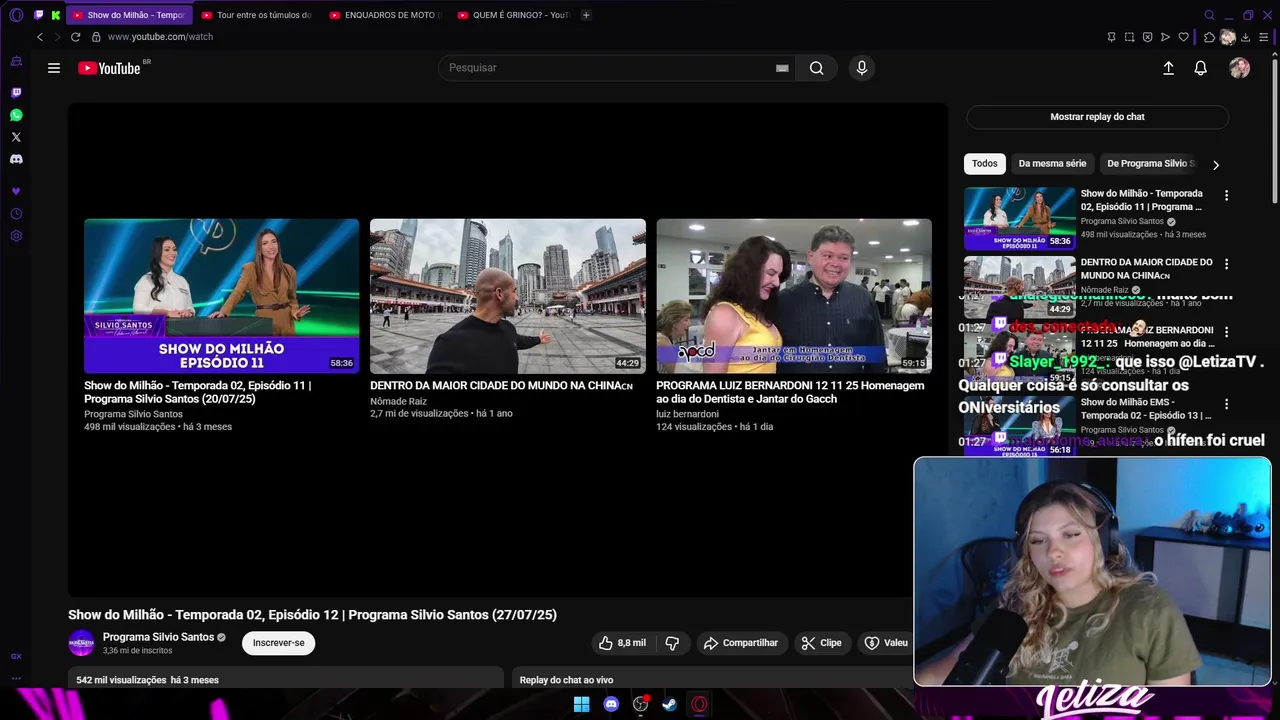Image resolution: width=1280 pixels, height=720 pixels.
Task: Open Twitch in the Opera sidebar
Action: click(16, 93)
